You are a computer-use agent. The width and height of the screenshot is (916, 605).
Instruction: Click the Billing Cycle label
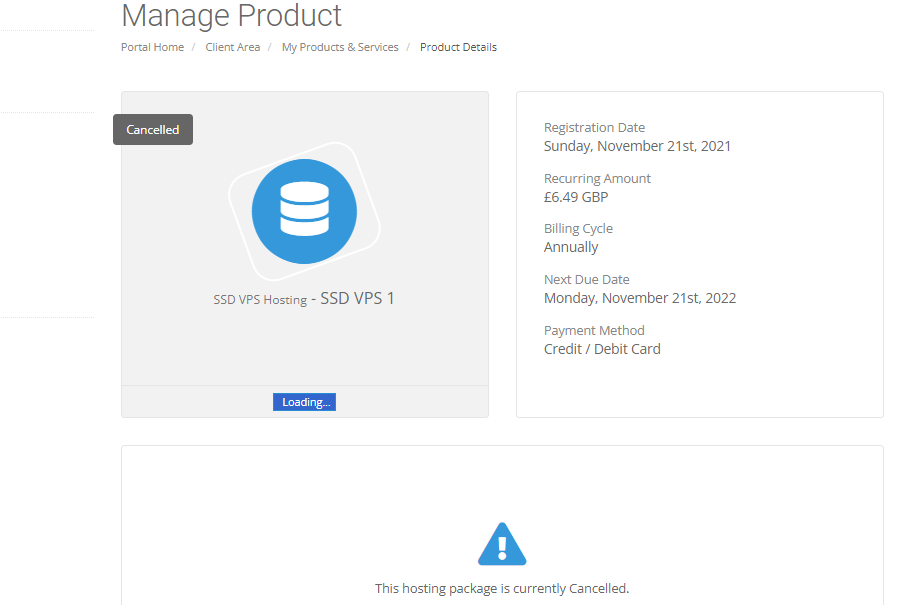point(578,229)
